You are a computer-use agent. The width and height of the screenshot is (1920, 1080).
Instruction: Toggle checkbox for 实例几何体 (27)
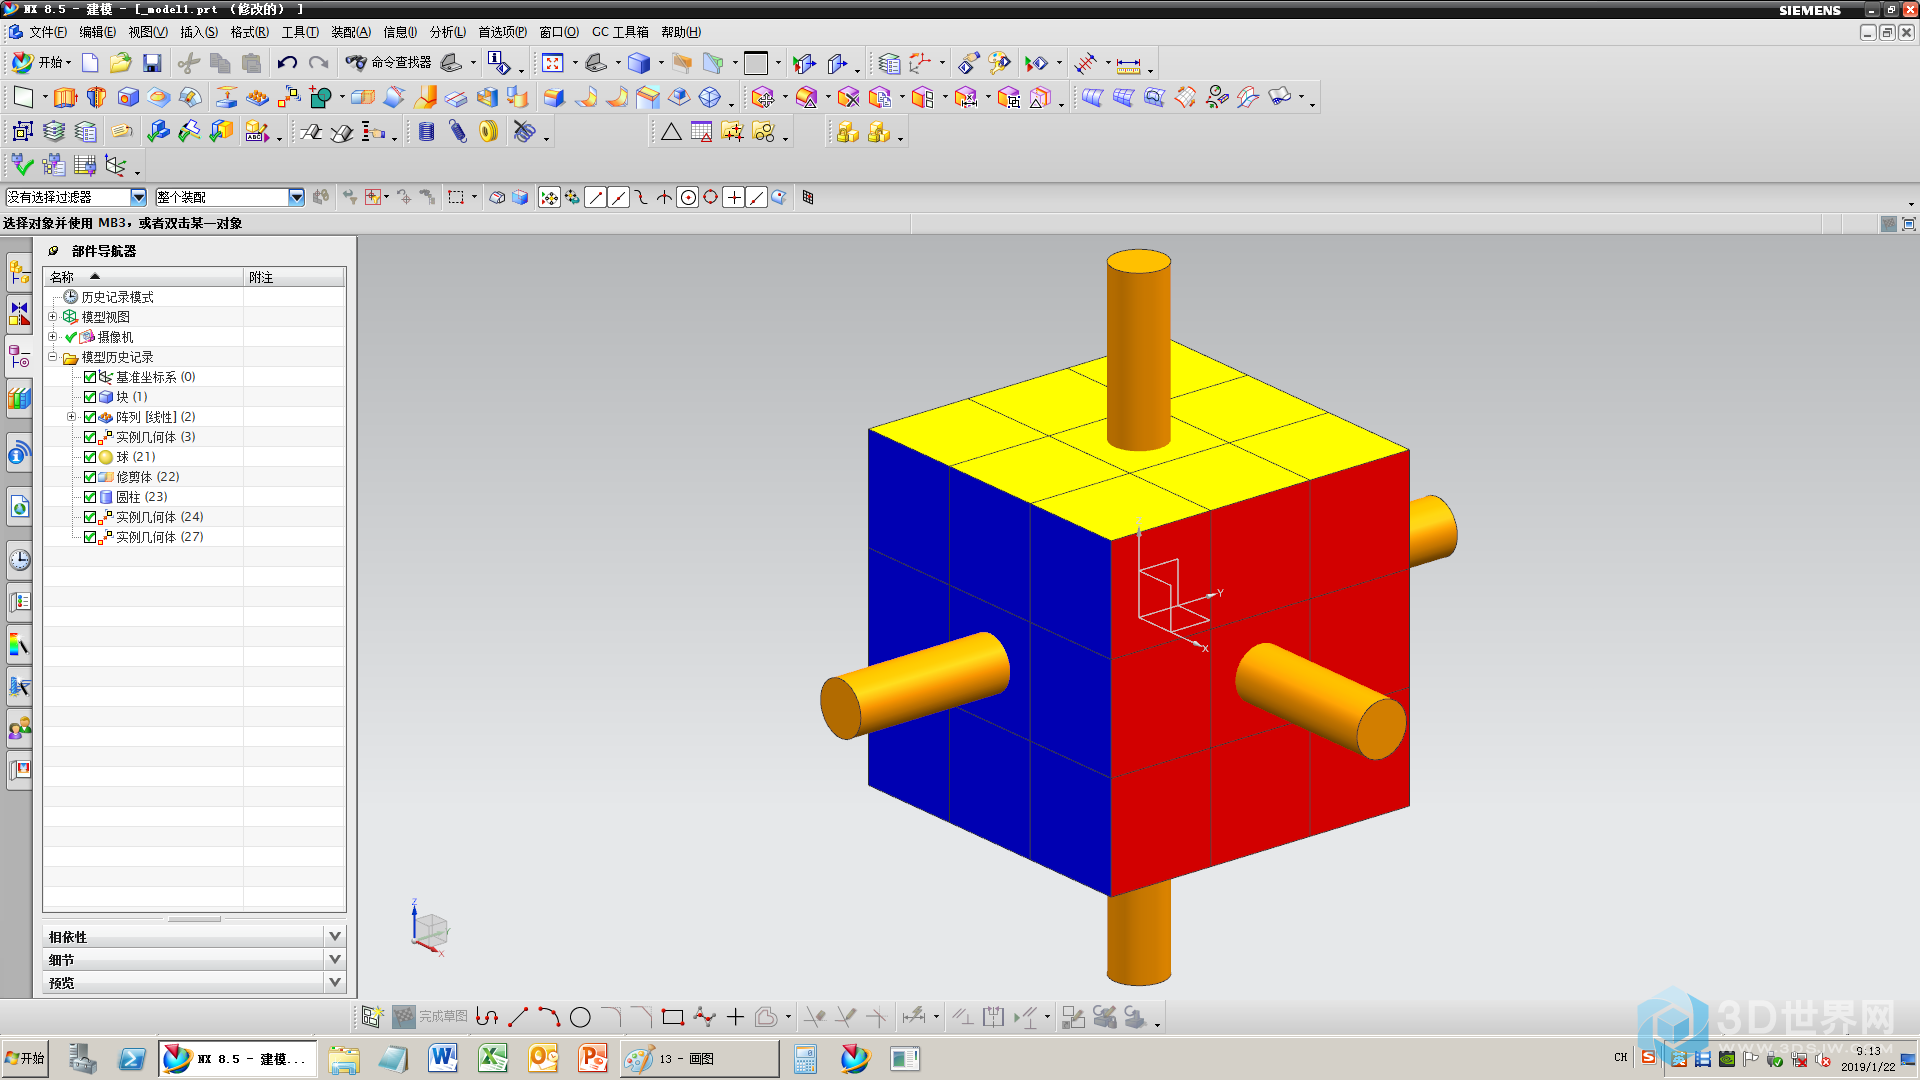pos(90,537)
